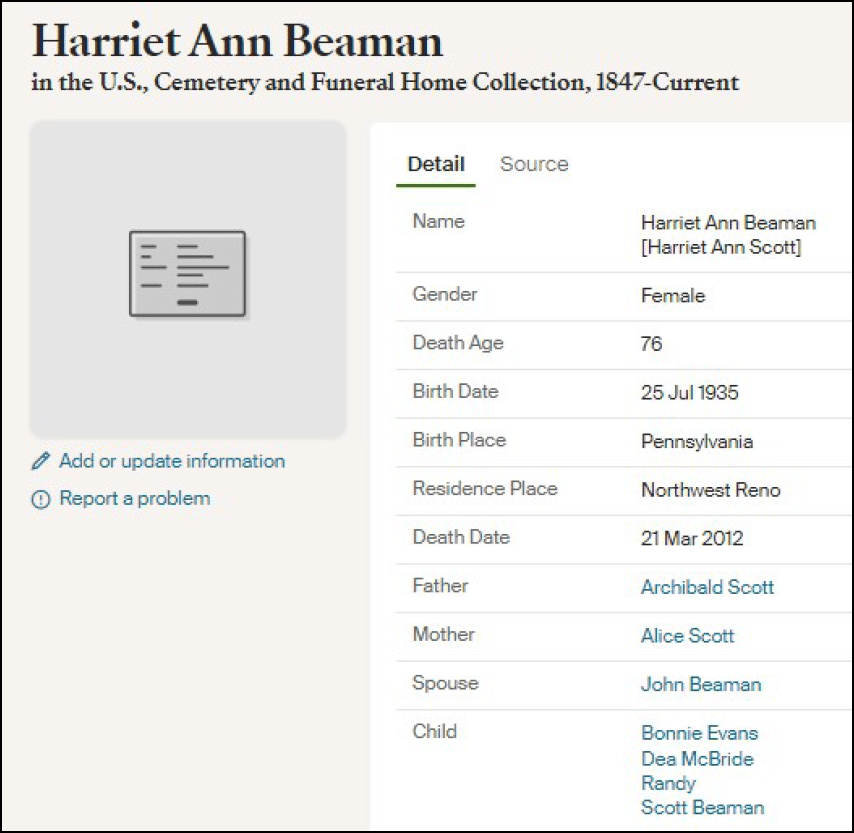
Task: Open Add or update information link
Action: (172, 461)
